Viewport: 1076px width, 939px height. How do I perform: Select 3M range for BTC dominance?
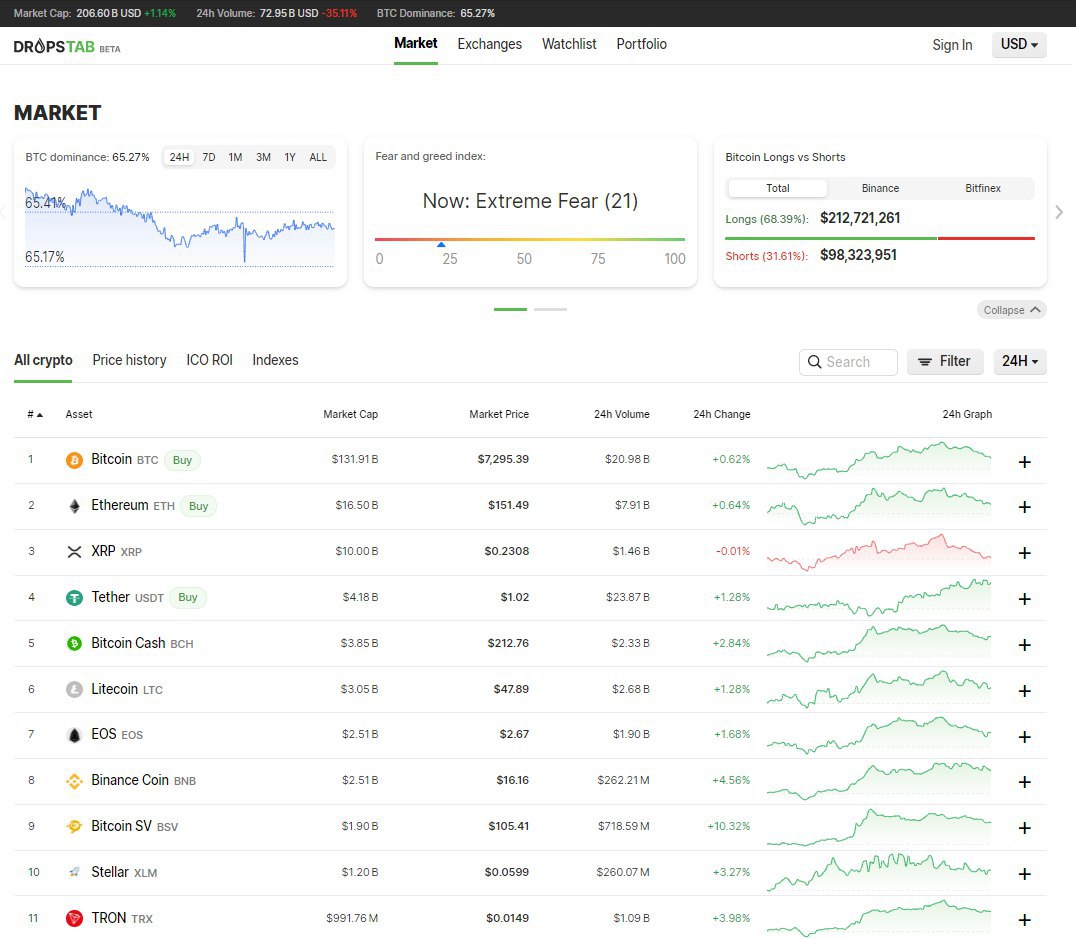pos(263,157)
